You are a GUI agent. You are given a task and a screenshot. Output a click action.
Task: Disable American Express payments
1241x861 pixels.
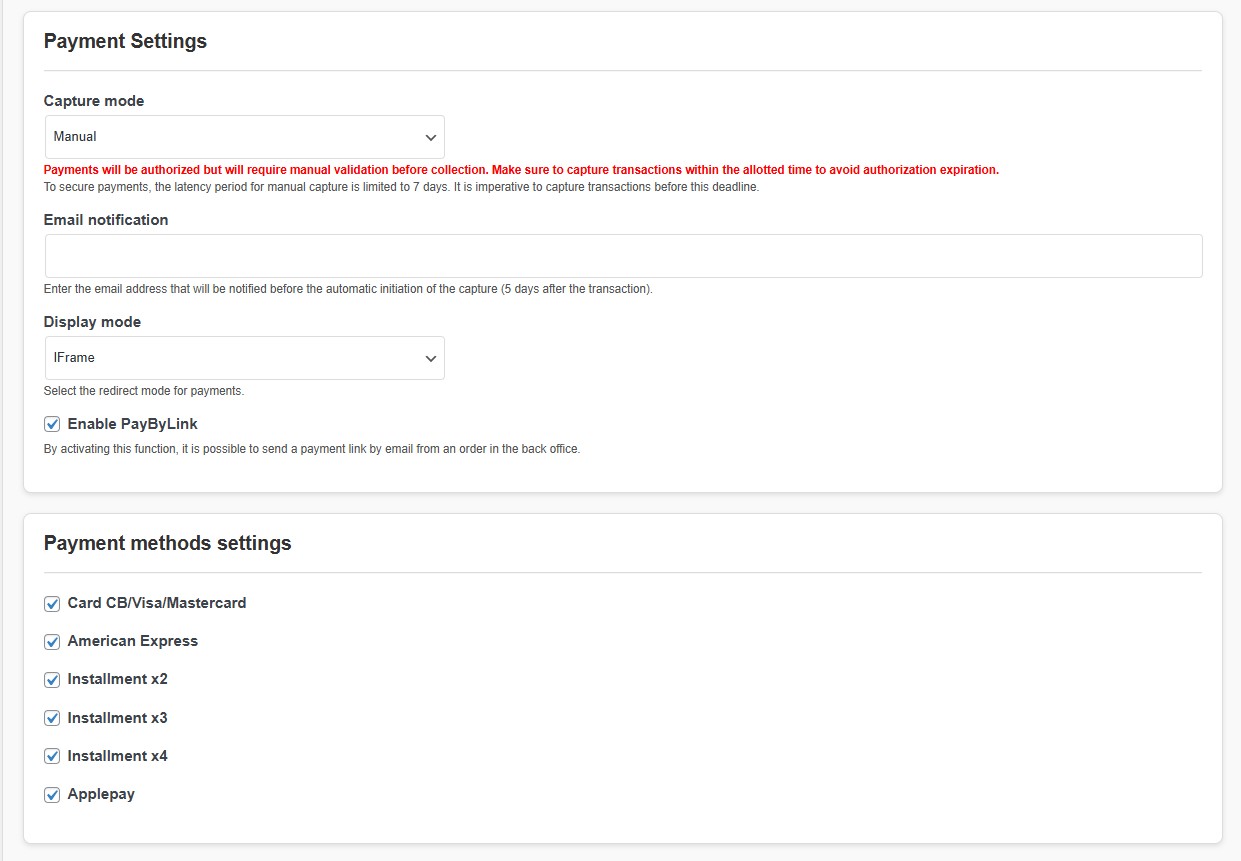51,641
